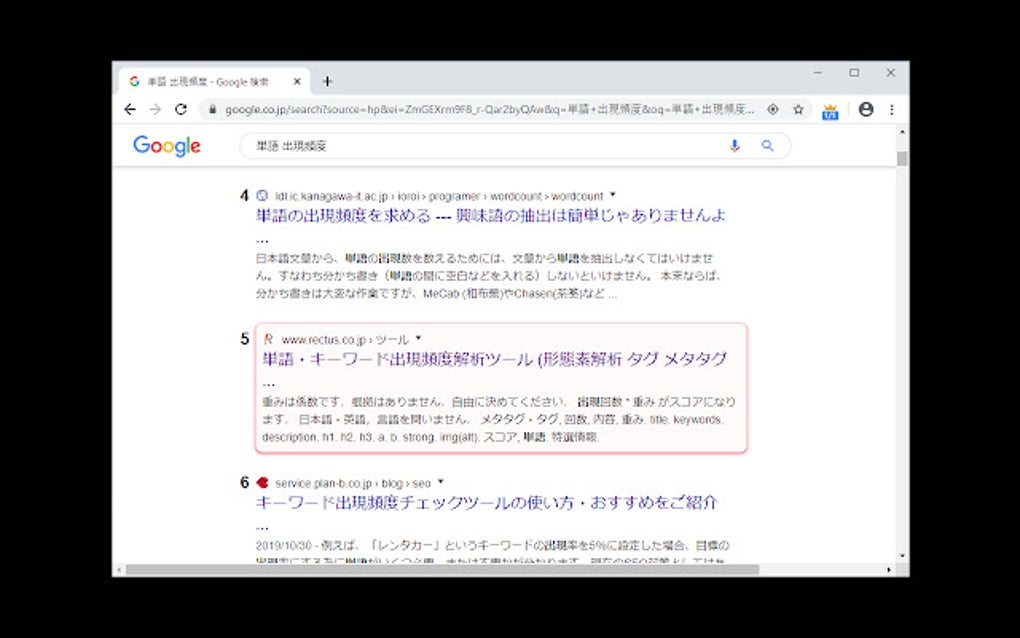Expand options for the kanagawa-it.ac.jp result

(612, 195)
